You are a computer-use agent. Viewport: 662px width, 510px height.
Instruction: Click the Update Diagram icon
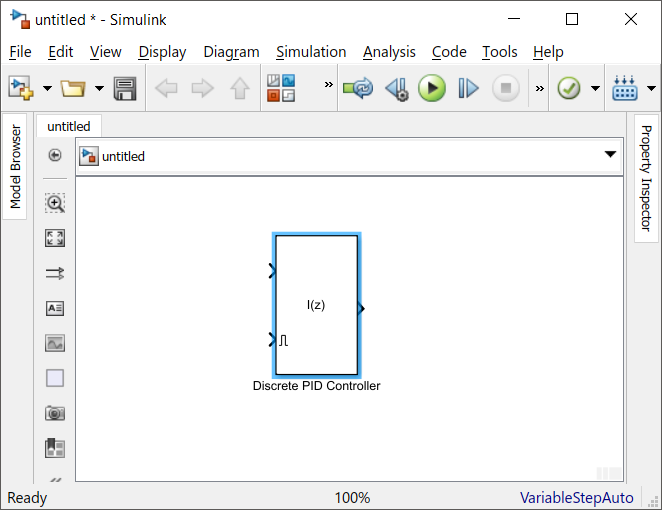(358, 88)
